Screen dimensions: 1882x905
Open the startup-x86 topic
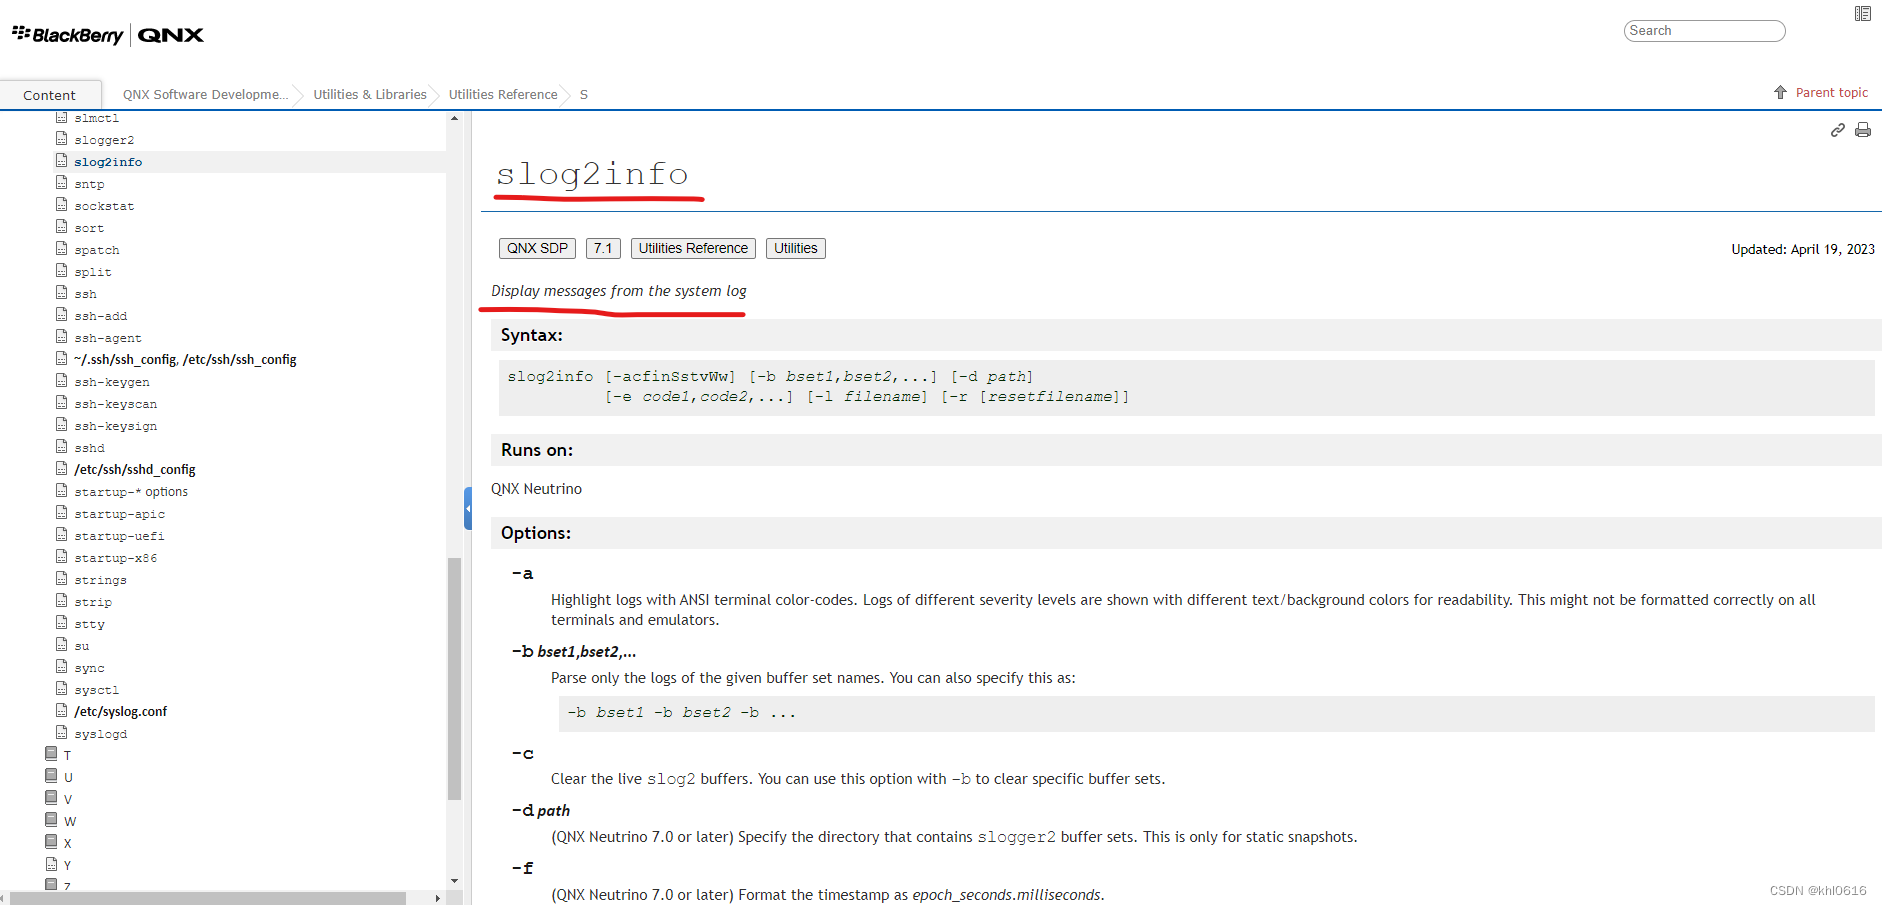[116, 558]
